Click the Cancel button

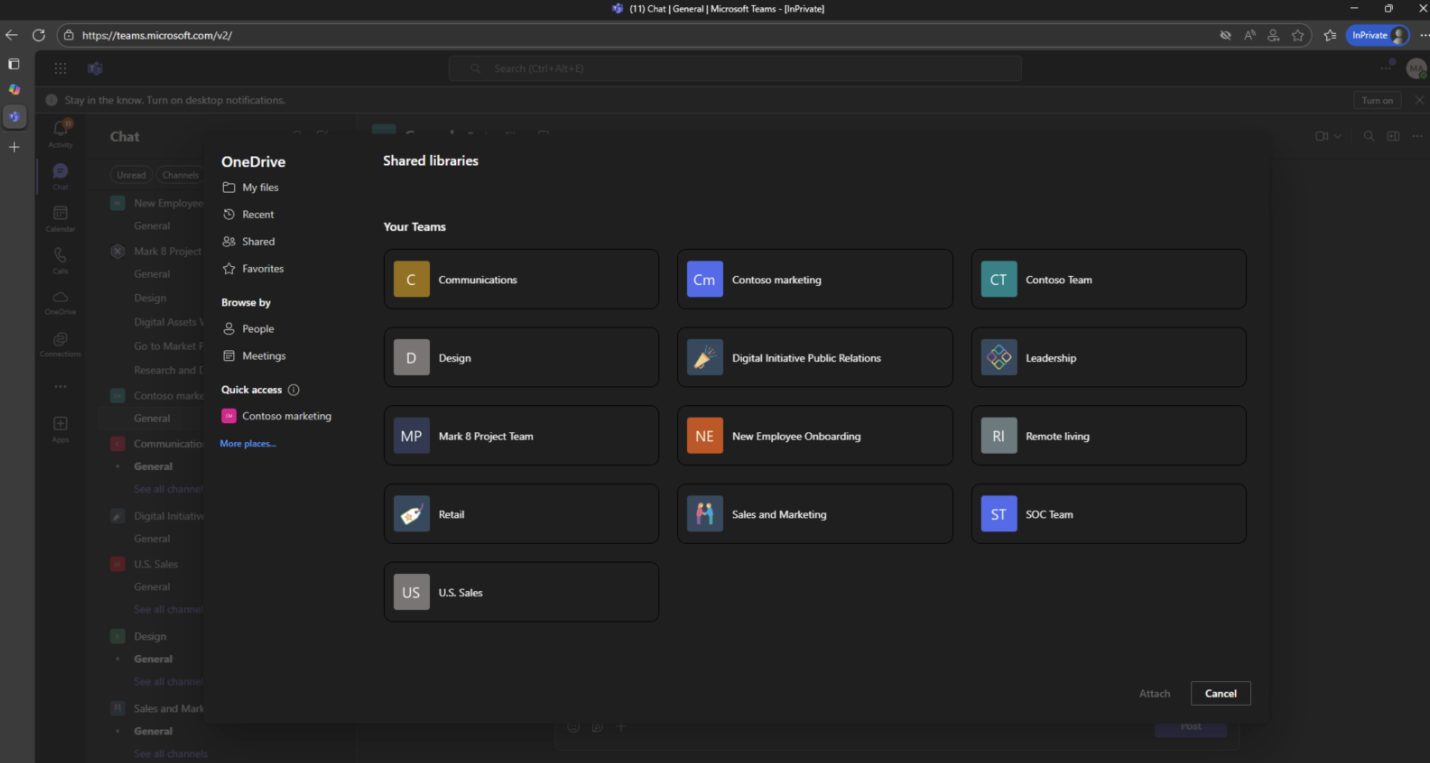click(x=1220, y=693)
